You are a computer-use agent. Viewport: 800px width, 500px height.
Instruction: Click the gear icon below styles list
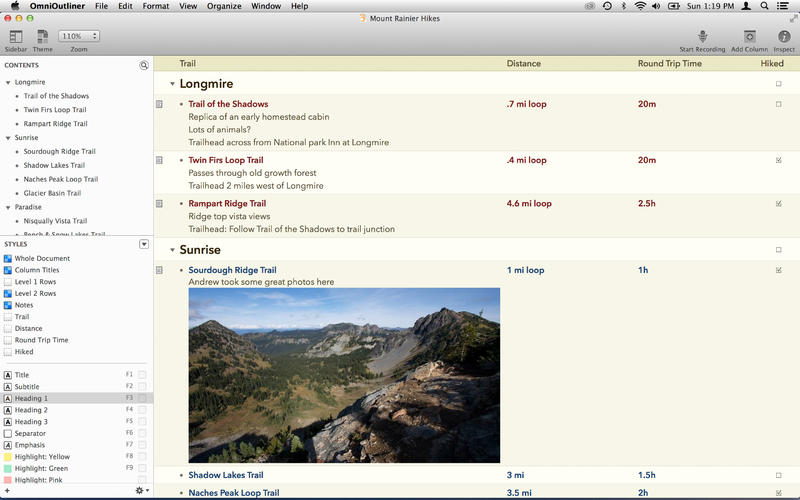click(140, 490)
